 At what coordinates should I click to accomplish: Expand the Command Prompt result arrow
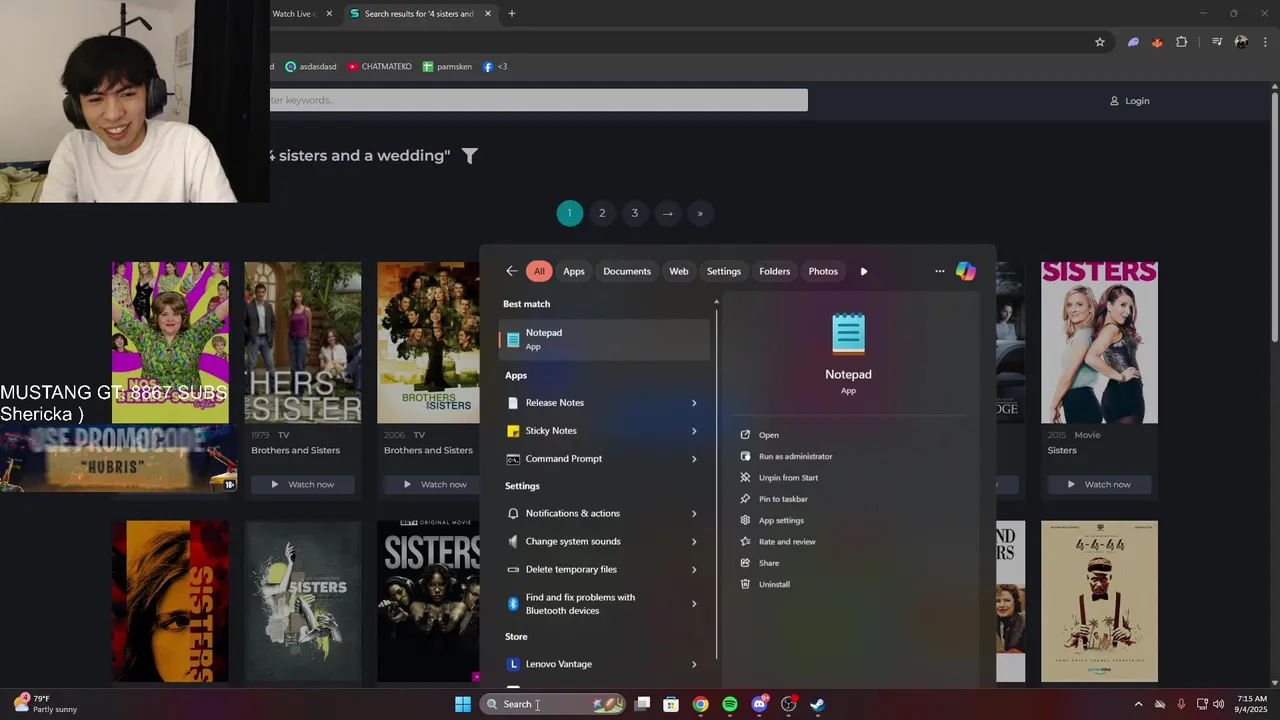[x=694, y=459]
